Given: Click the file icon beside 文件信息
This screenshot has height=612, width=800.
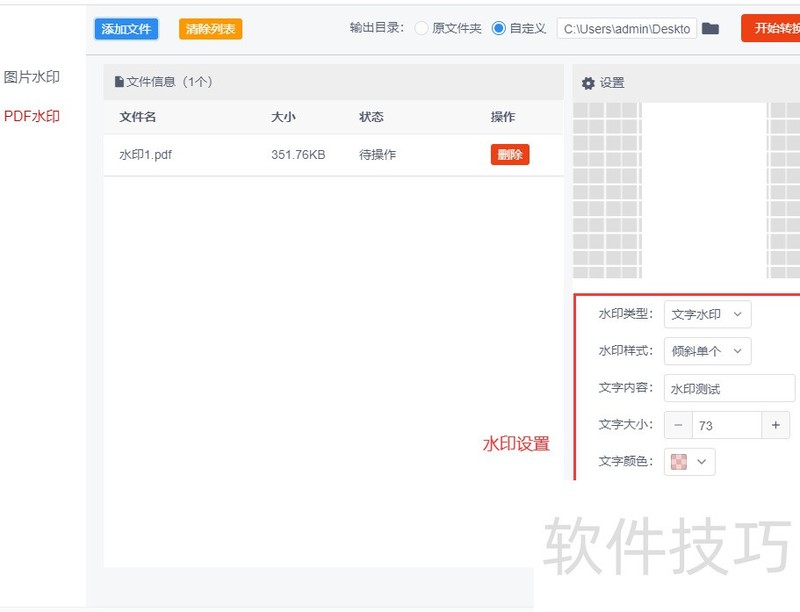Looking at the screenshot, I should coord(119,82).
